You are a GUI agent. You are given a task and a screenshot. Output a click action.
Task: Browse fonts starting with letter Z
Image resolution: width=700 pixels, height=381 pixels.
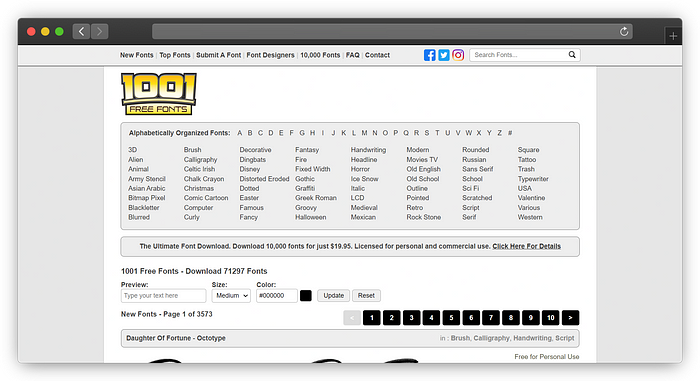click(500, 133)
